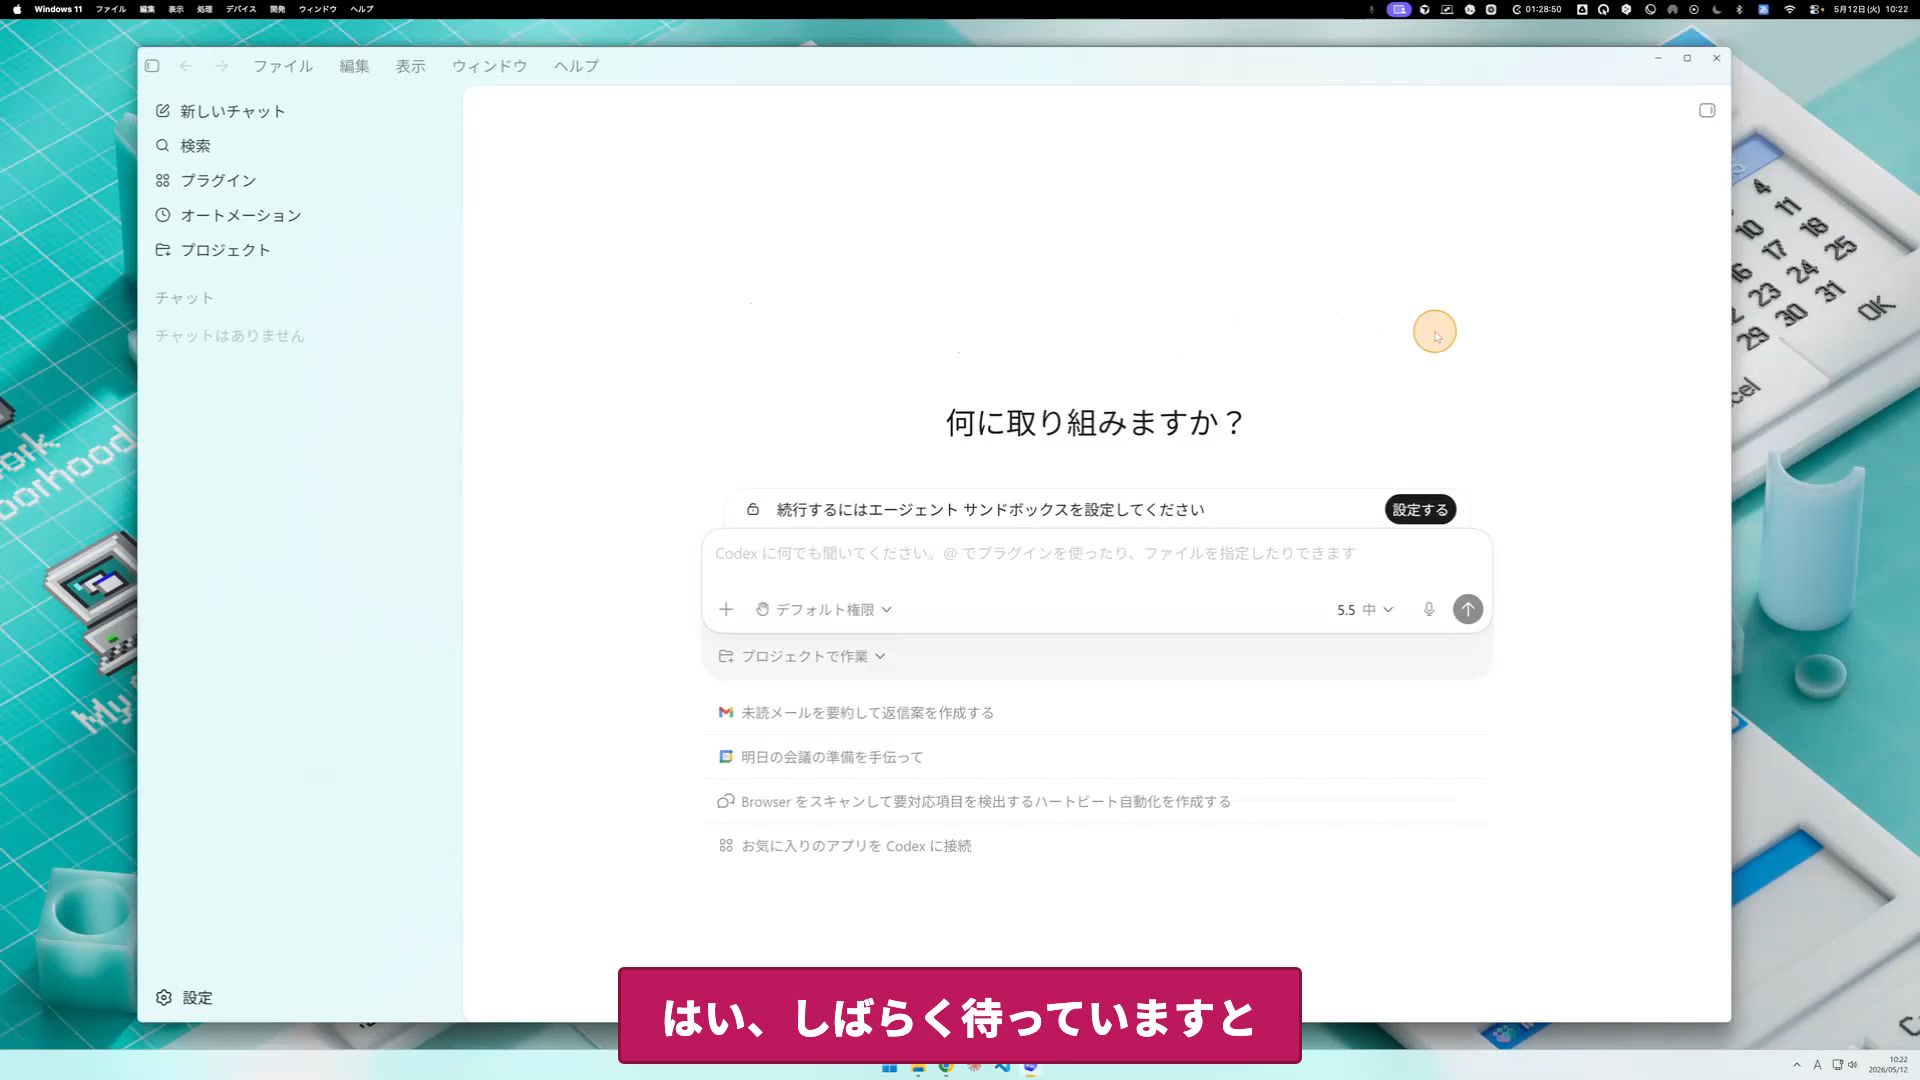
Task: Open settings (設定) at sidebar bottom
Action: [x=184, y=997]
